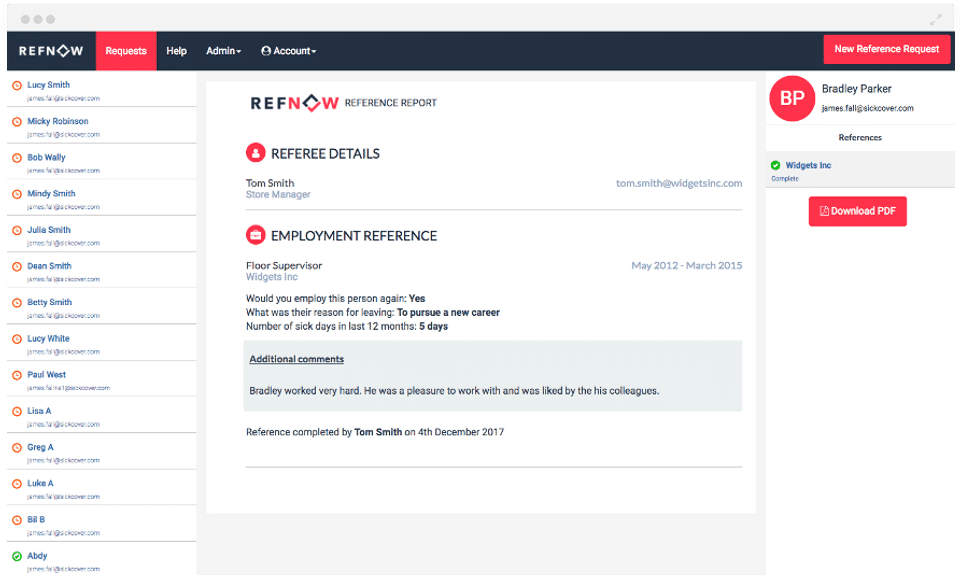Open Betty Smith request
The height and width of the screenshot is (582, 960).
coord(102,307)
